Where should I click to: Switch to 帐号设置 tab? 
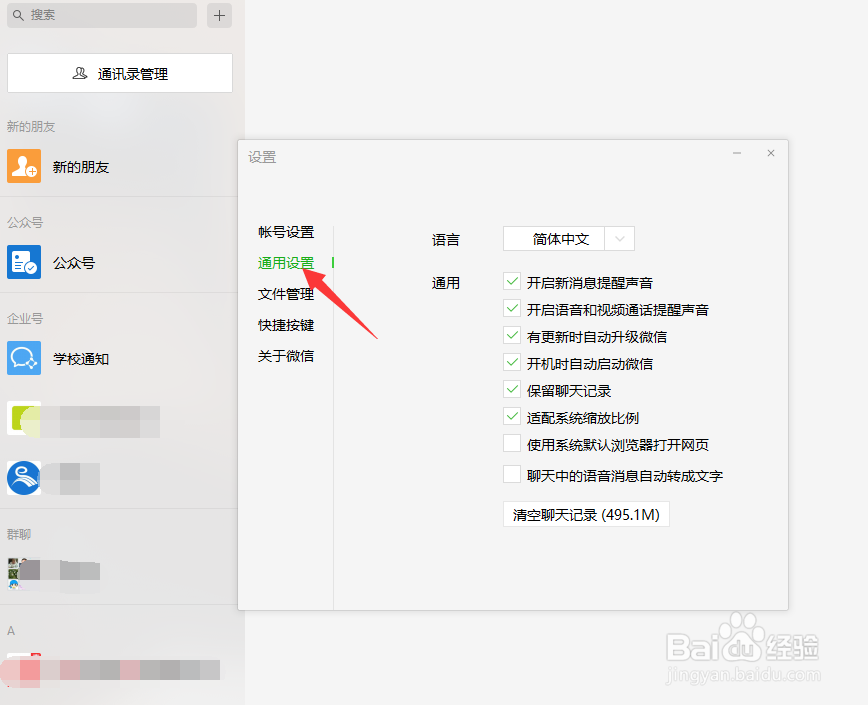coord(286,232)
